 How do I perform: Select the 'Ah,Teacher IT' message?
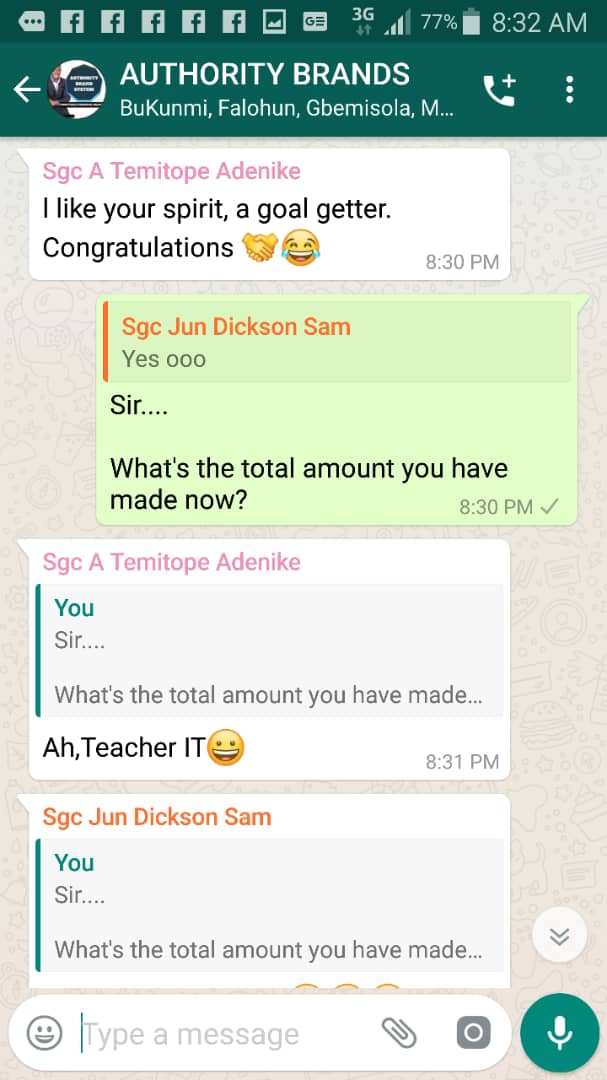click(x=143, y=748)
